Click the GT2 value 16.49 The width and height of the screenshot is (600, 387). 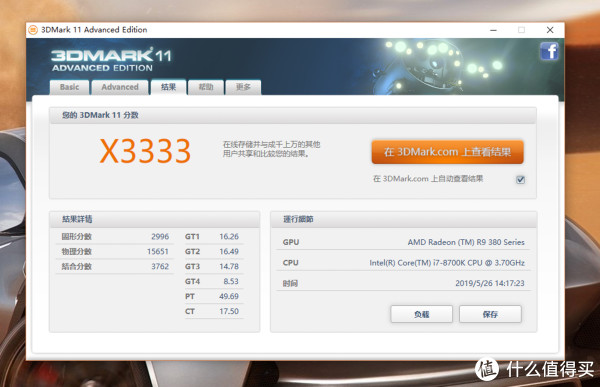coord(229,251)
